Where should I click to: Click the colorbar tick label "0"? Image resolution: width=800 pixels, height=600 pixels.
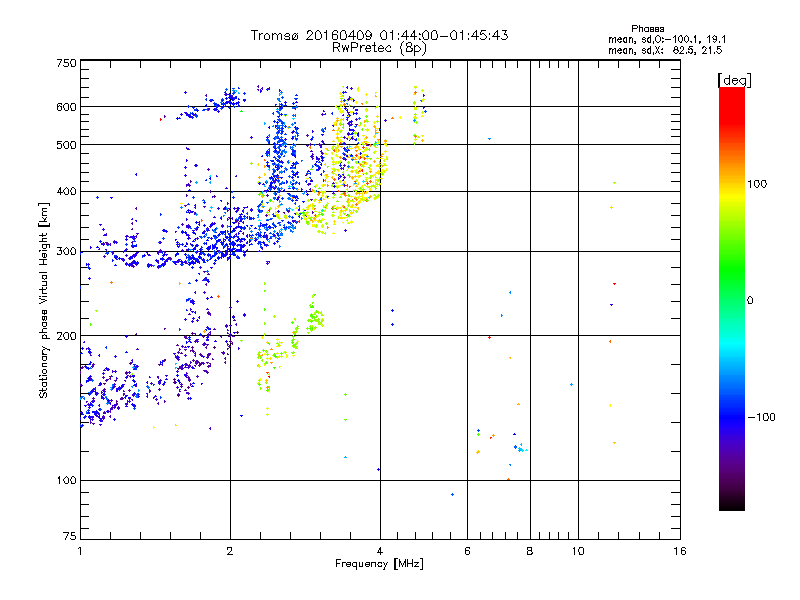tap(750, 301)
